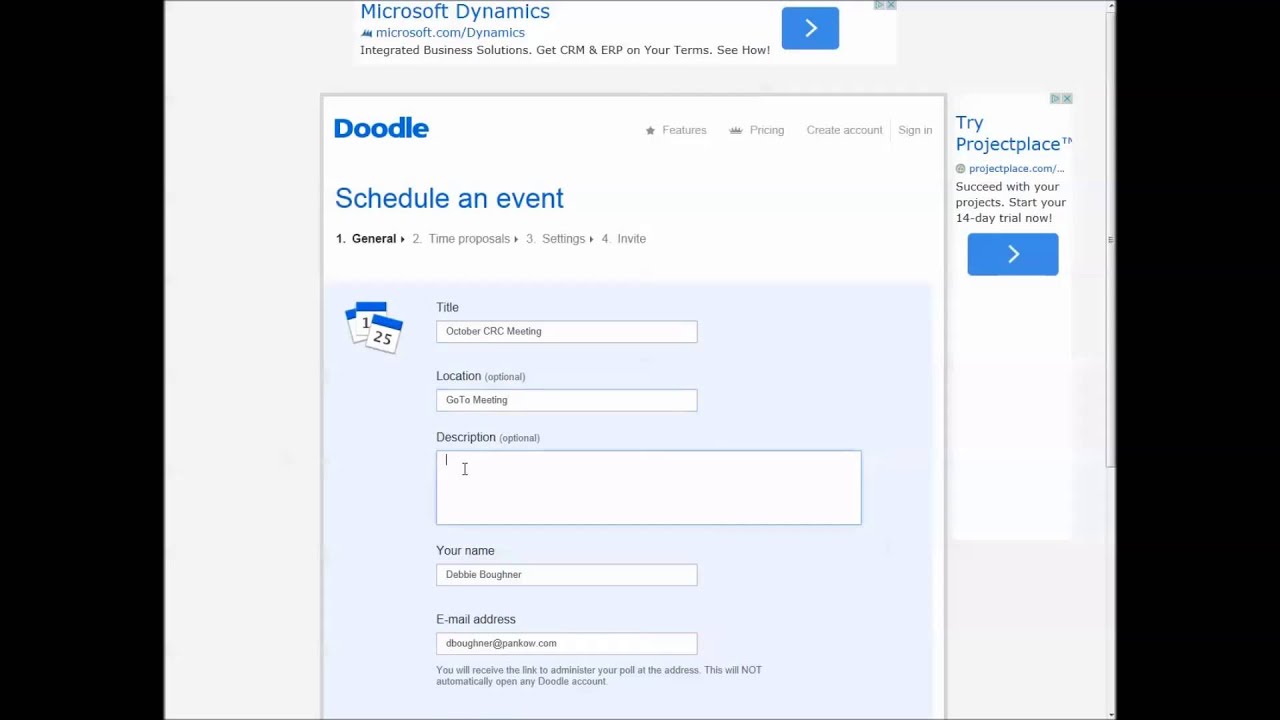Click the Try Projectplace ad headline
1280x720 pixels.
(1013, 133)
